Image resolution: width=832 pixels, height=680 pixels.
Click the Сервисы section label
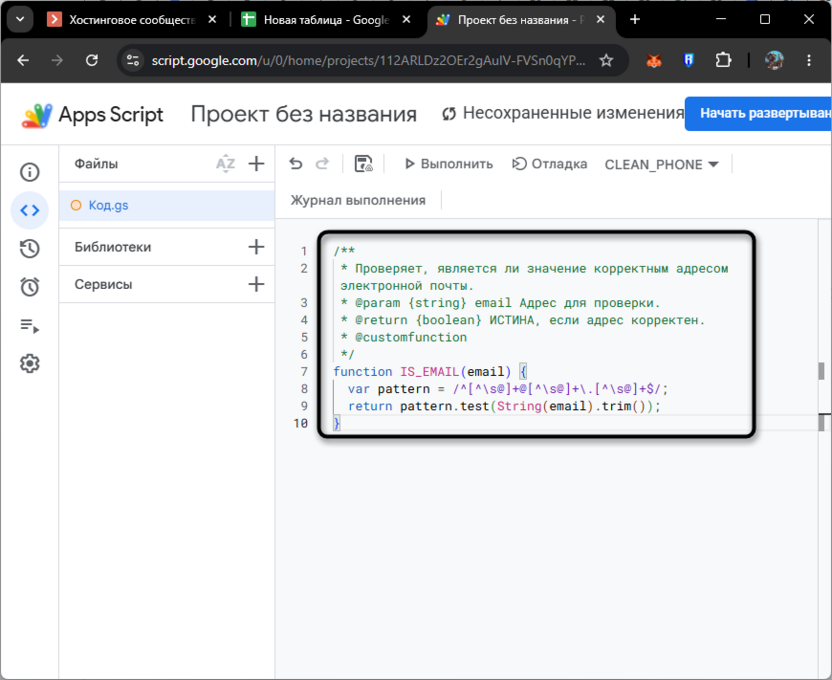click(103, 285)
